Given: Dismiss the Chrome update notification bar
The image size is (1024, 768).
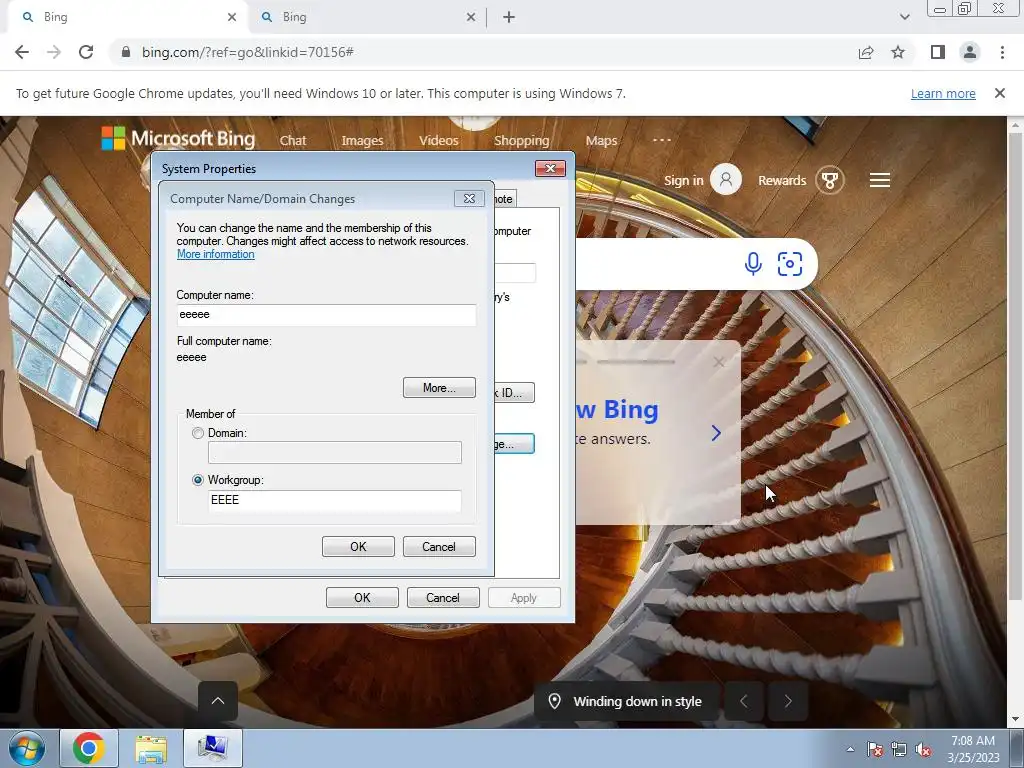Looking at the screenshot, I should click(999, 93).
